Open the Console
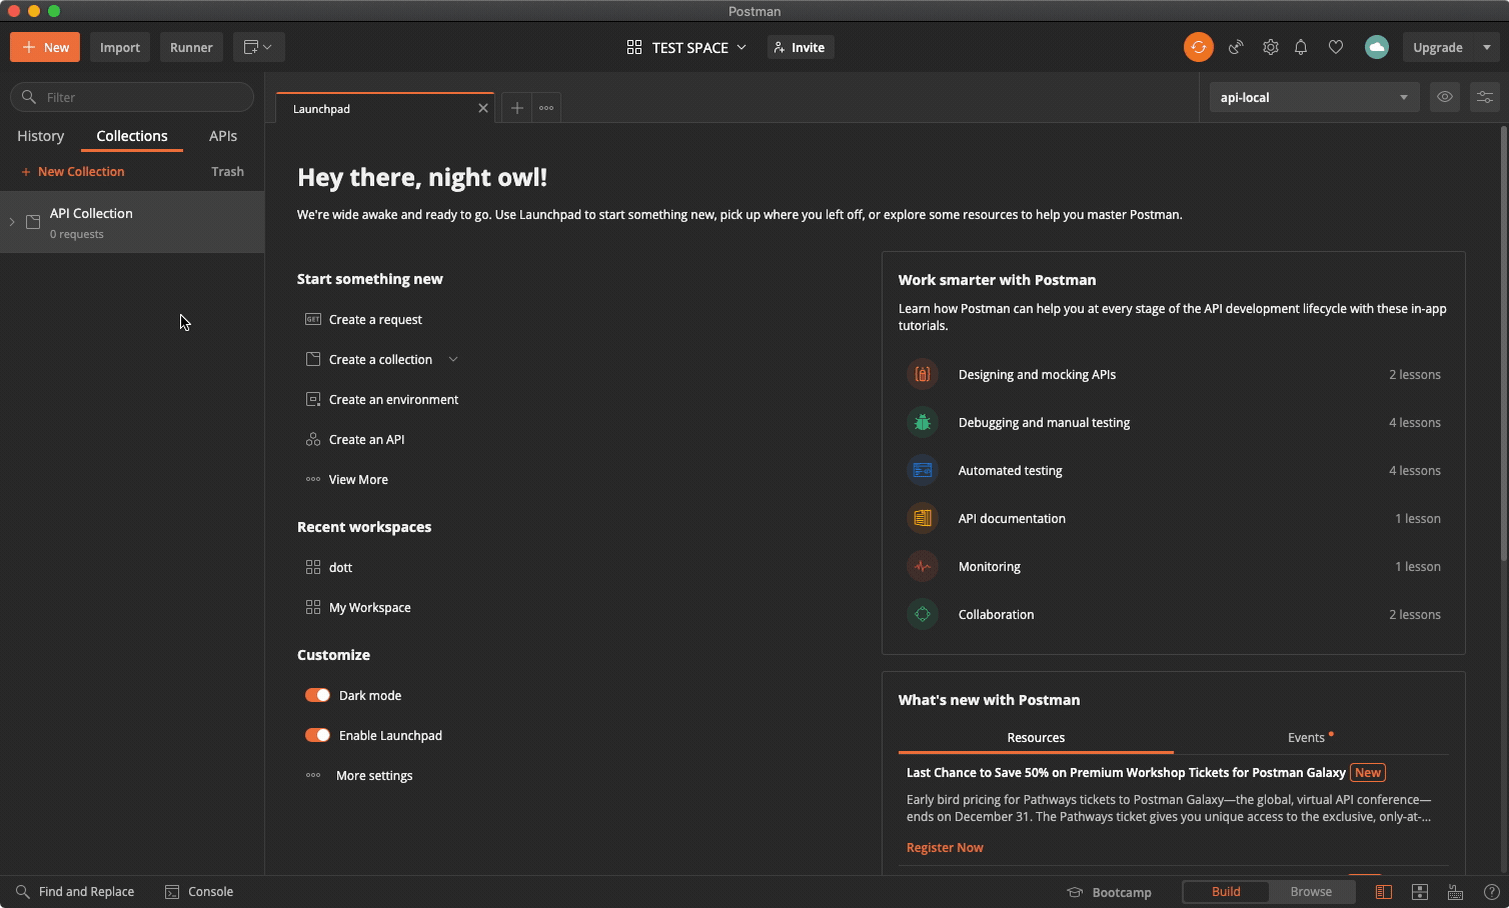Screen dimensions: 1509x908 coord(199,892)
